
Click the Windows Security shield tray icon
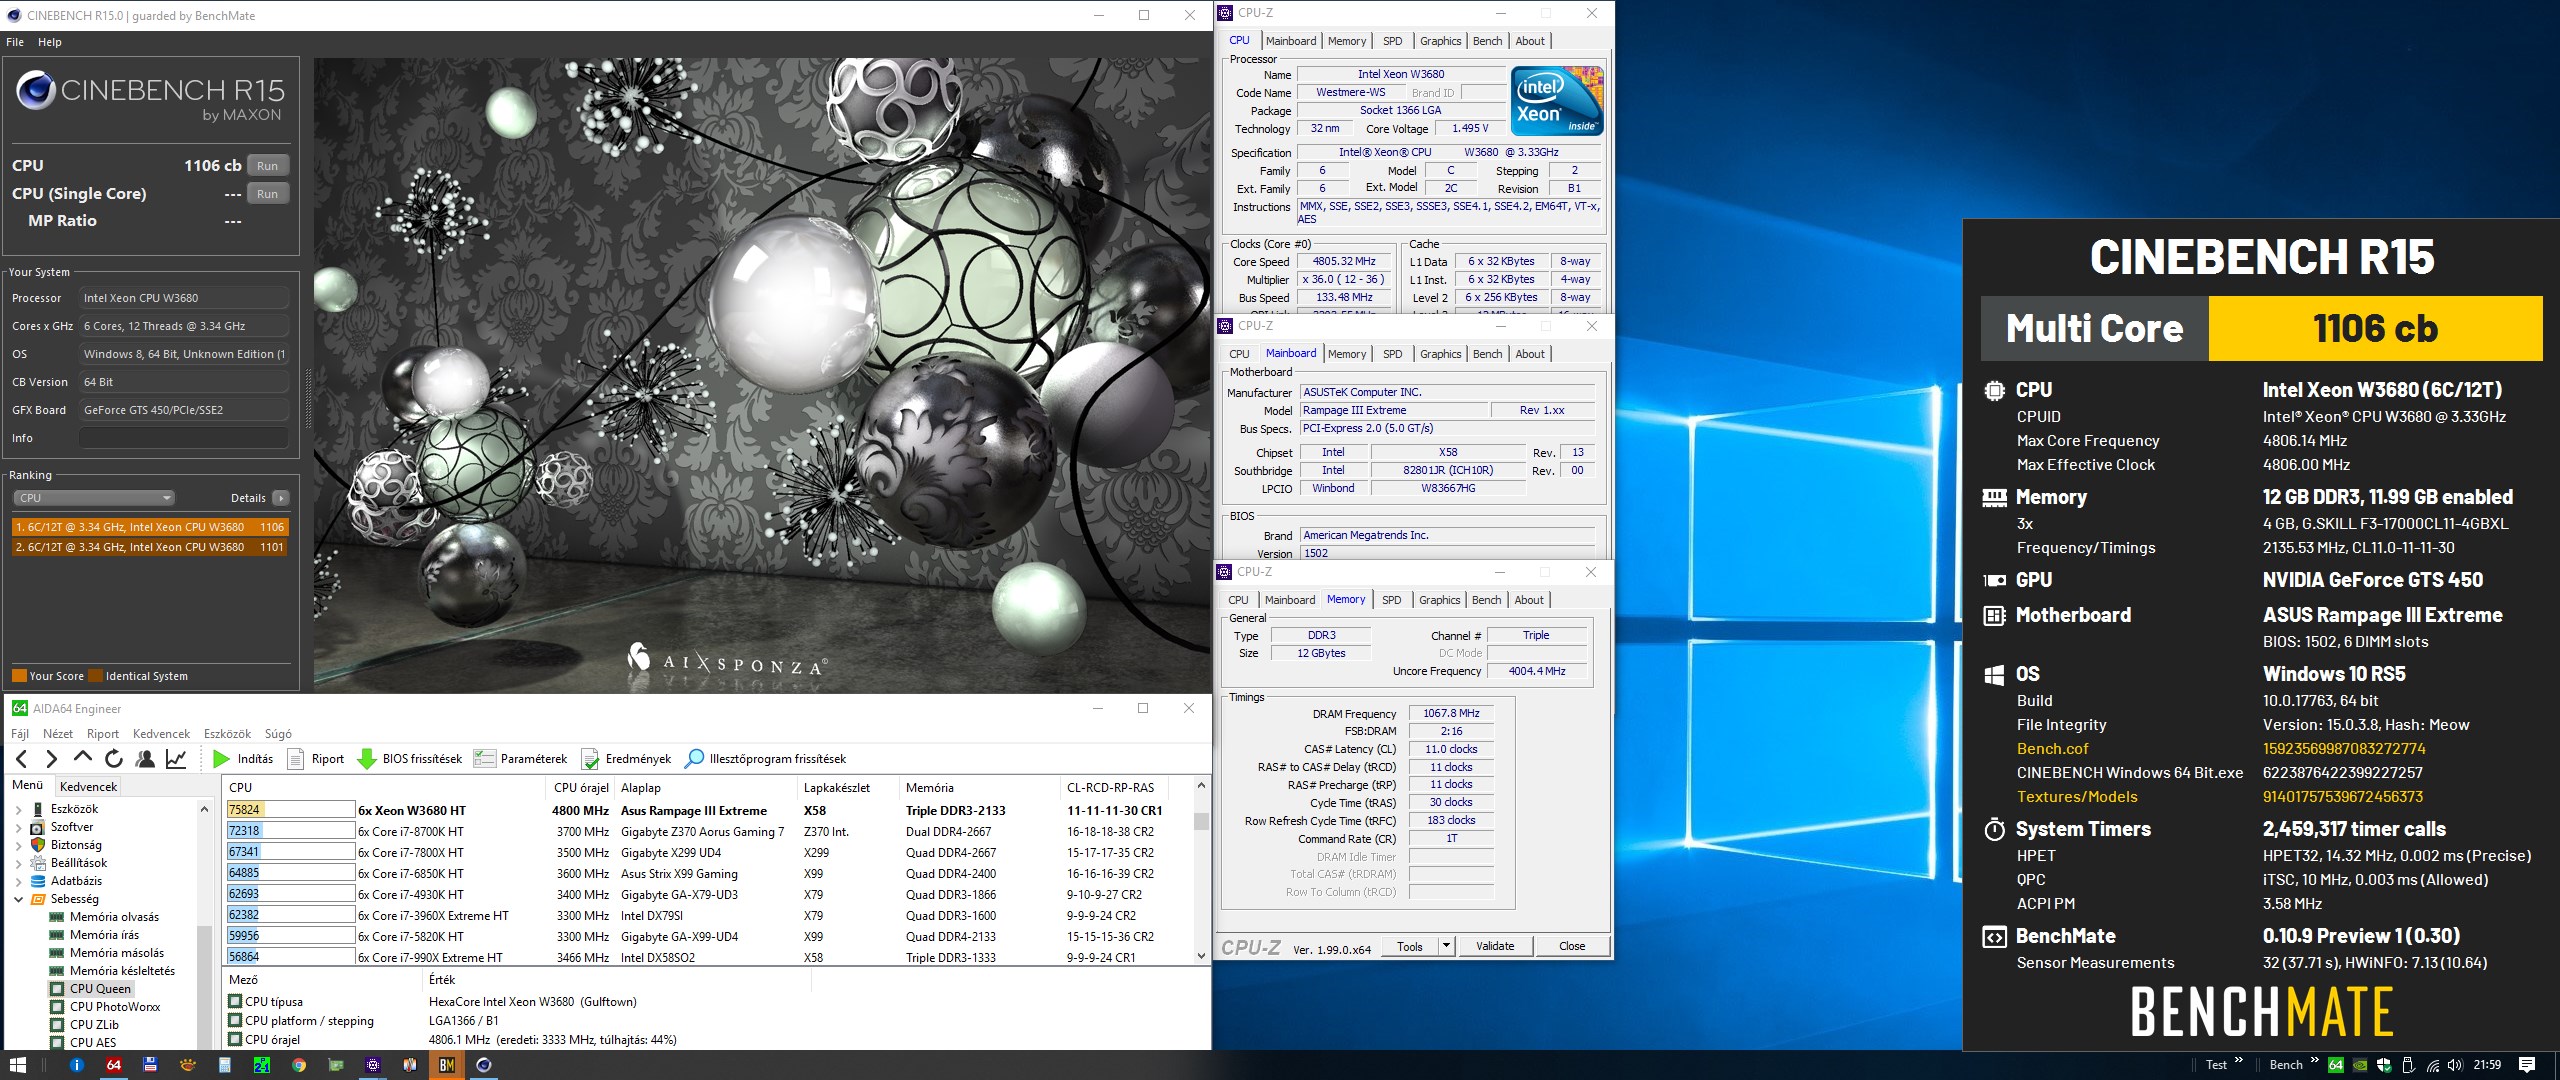tap(2384, 1065)
